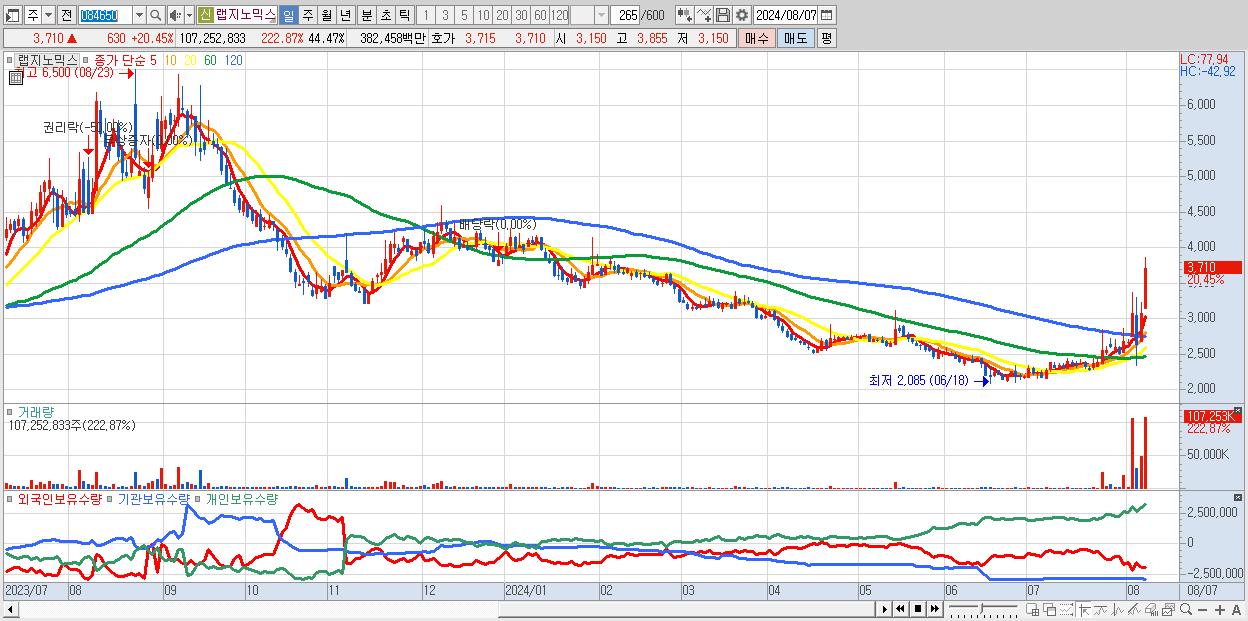Select the 5 interval preset
This screenshot has height=621, width=1248.
click(x=464, y=15)
